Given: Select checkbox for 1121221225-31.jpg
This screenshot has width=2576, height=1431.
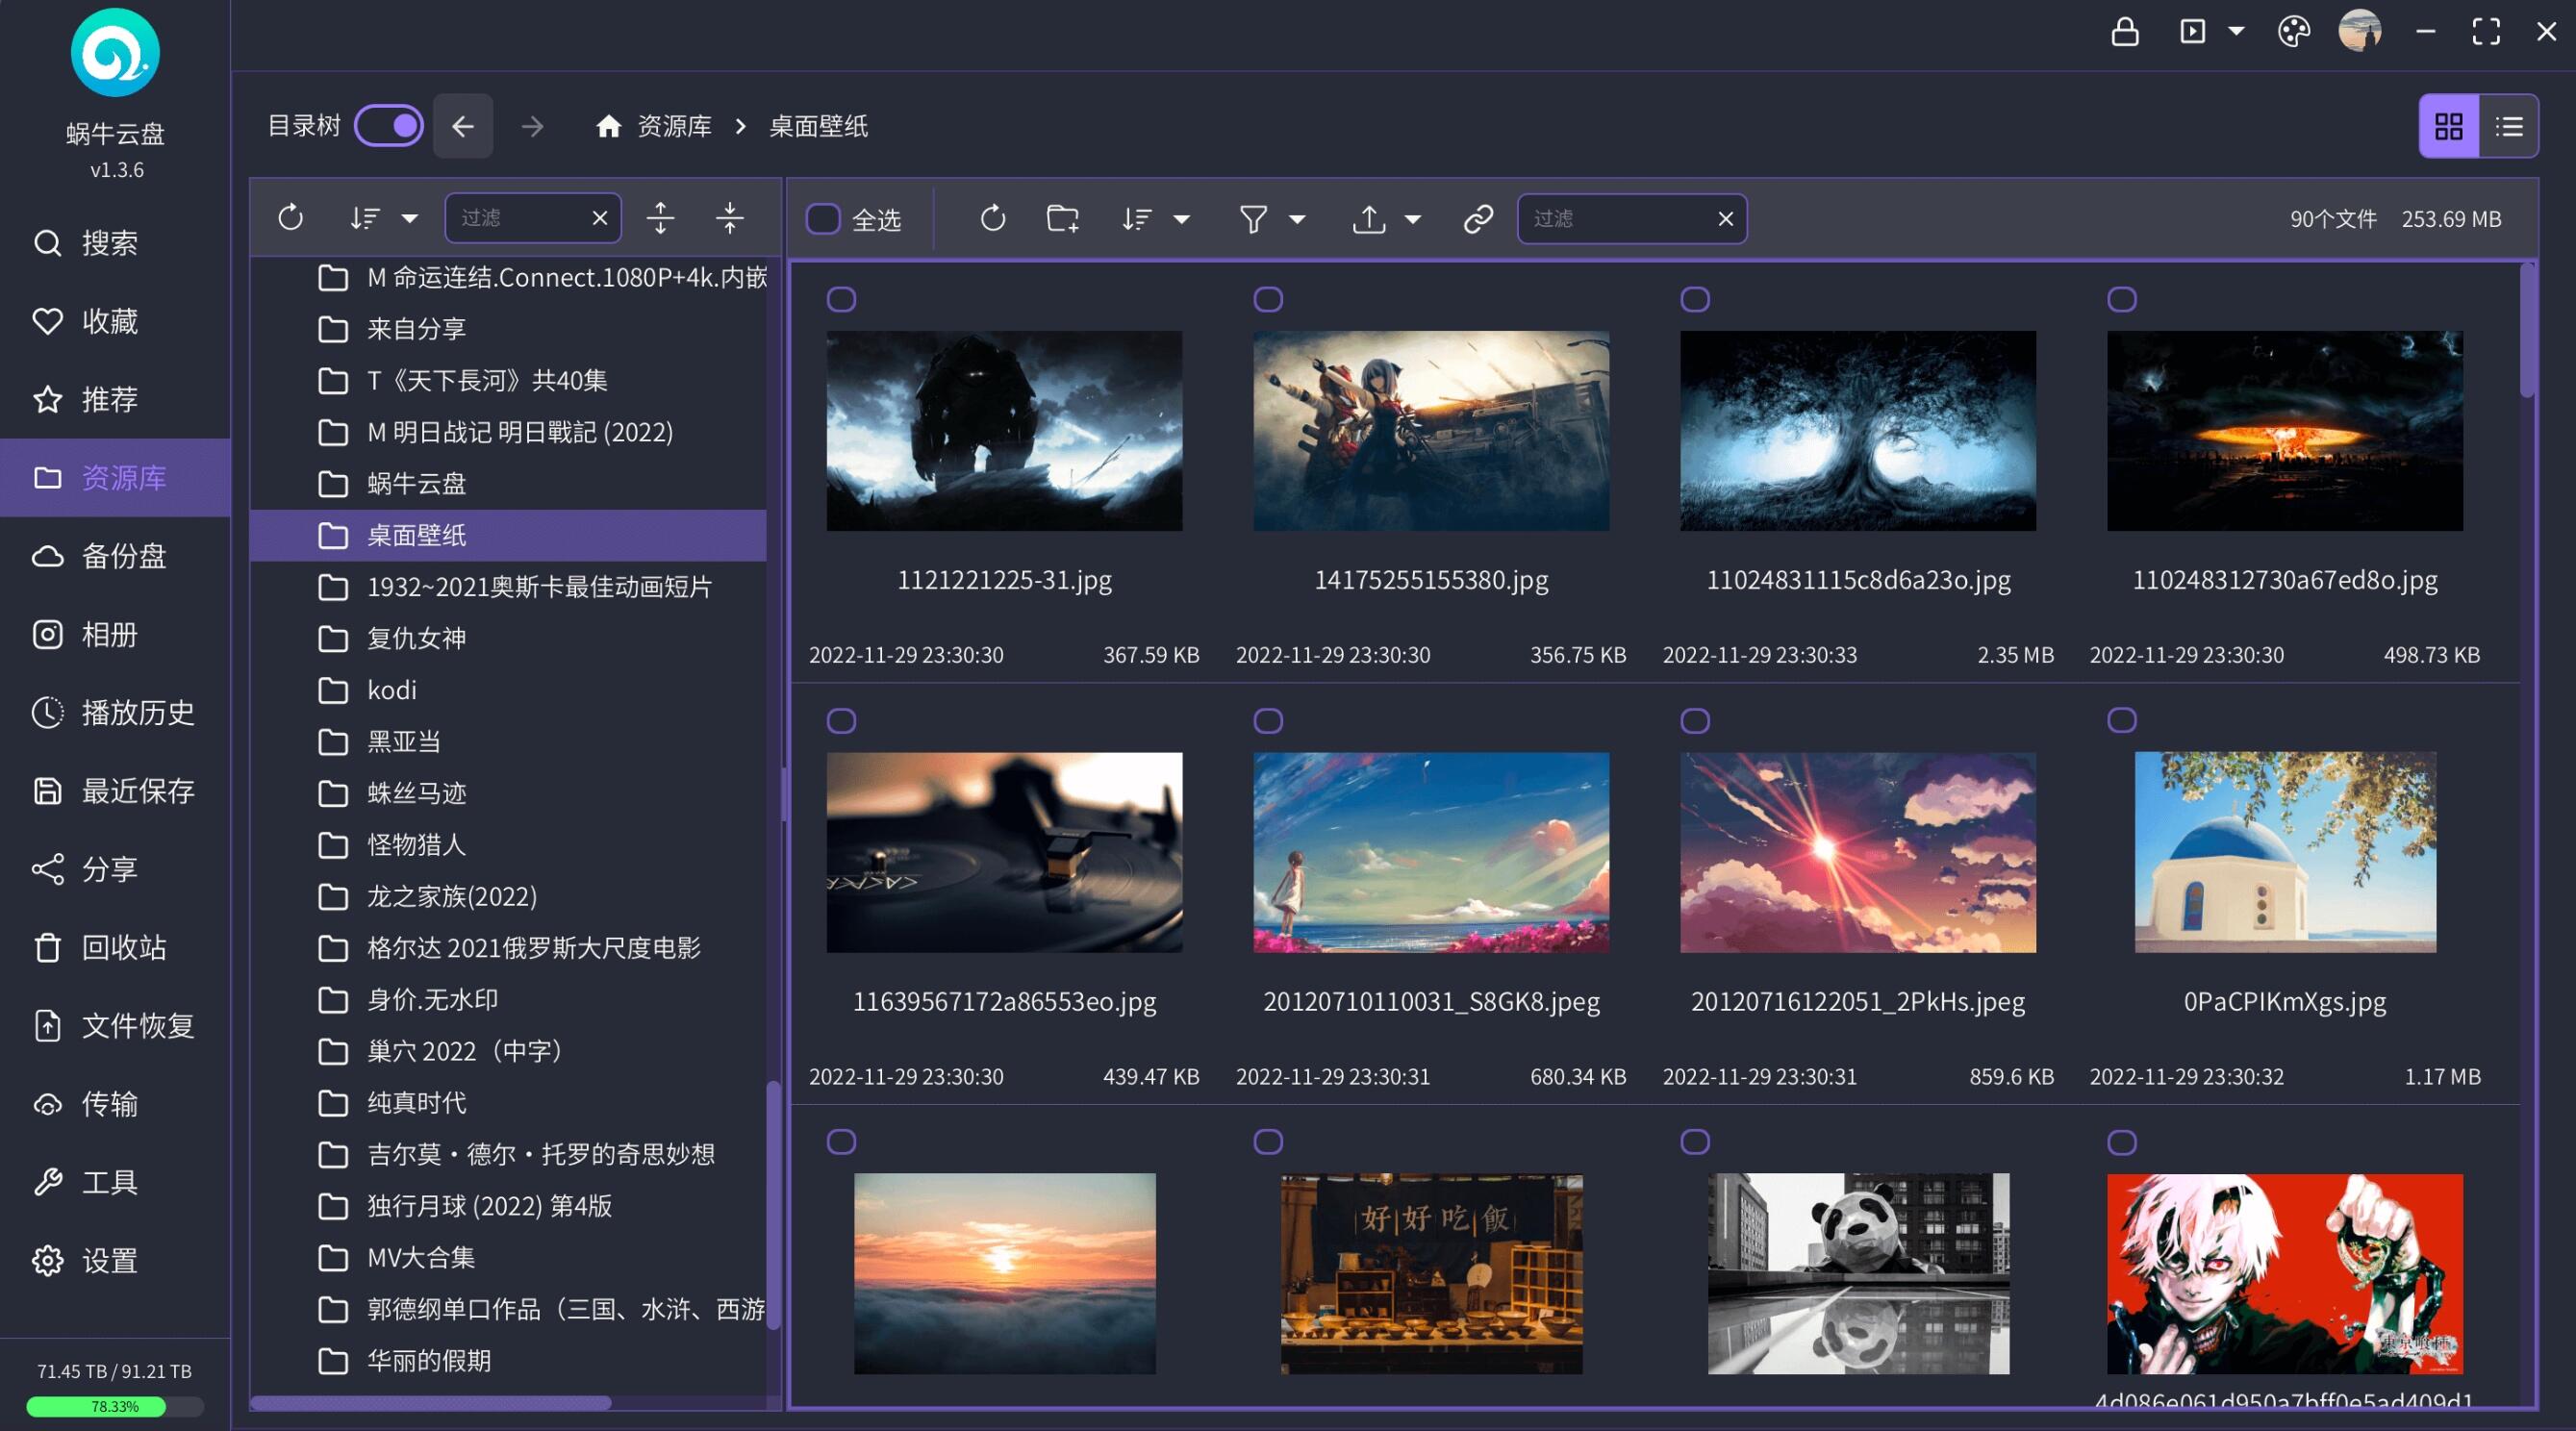Looking at the screenshot, I should pyautogui.click(x=841, y=299).
